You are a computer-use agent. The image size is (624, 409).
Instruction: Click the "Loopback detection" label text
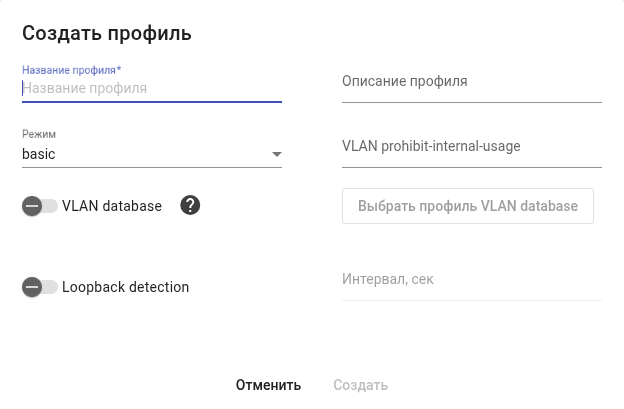(x=125, y=287)
